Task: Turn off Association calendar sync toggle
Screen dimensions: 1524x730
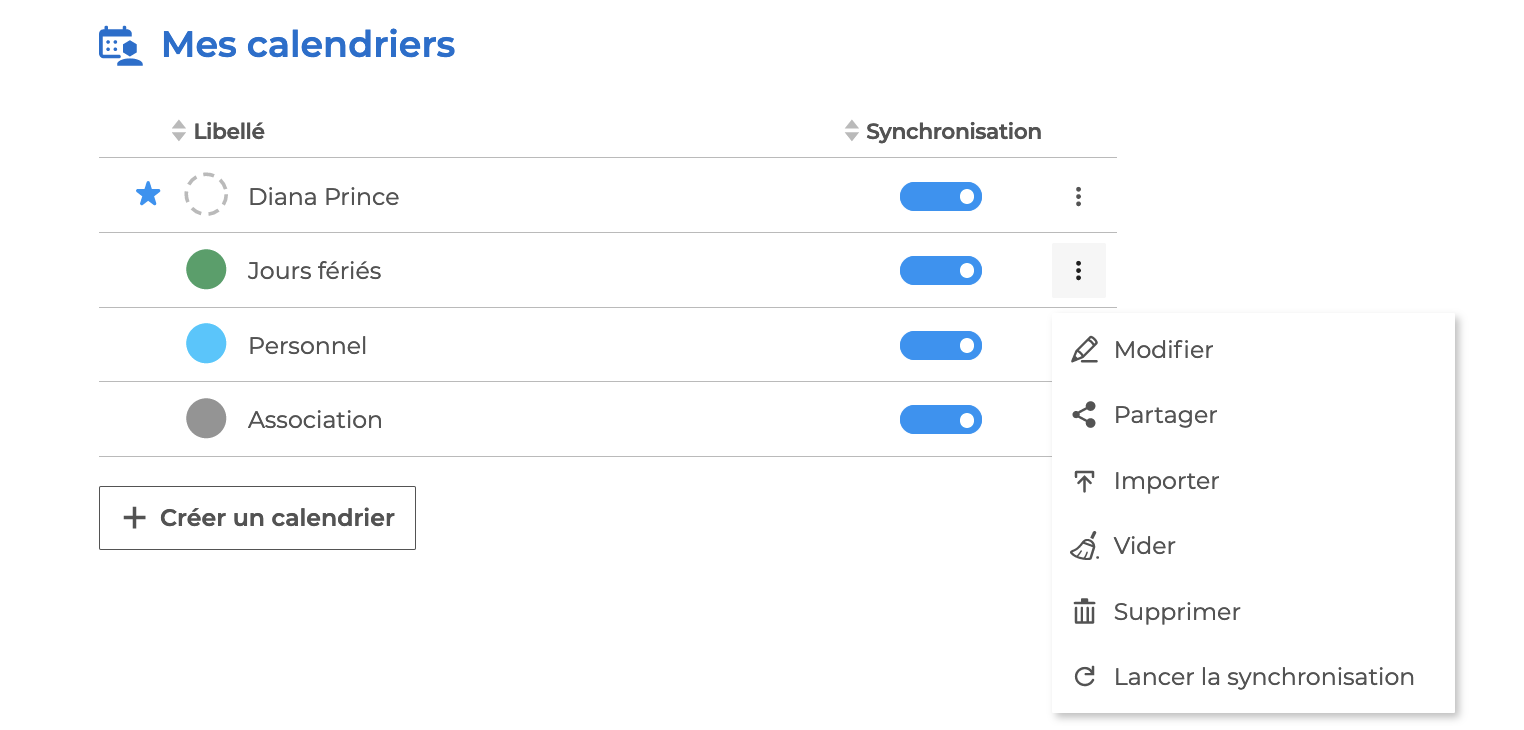Action: point(940,420)
